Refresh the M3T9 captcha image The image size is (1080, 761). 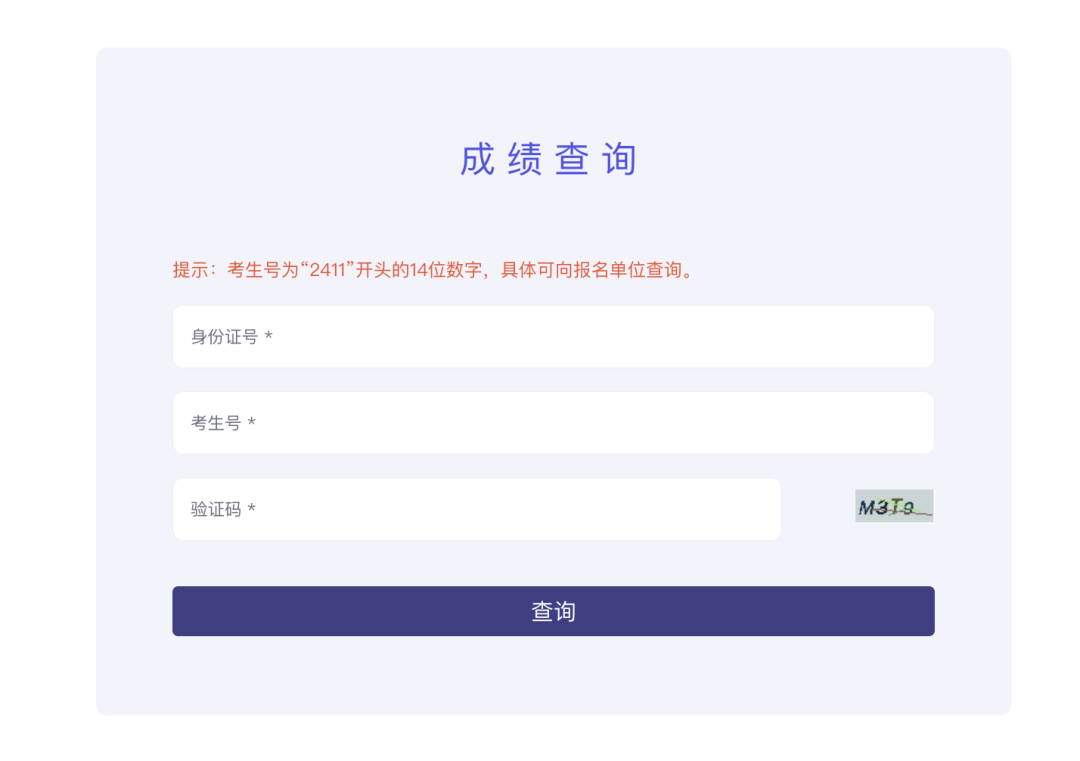894,506
